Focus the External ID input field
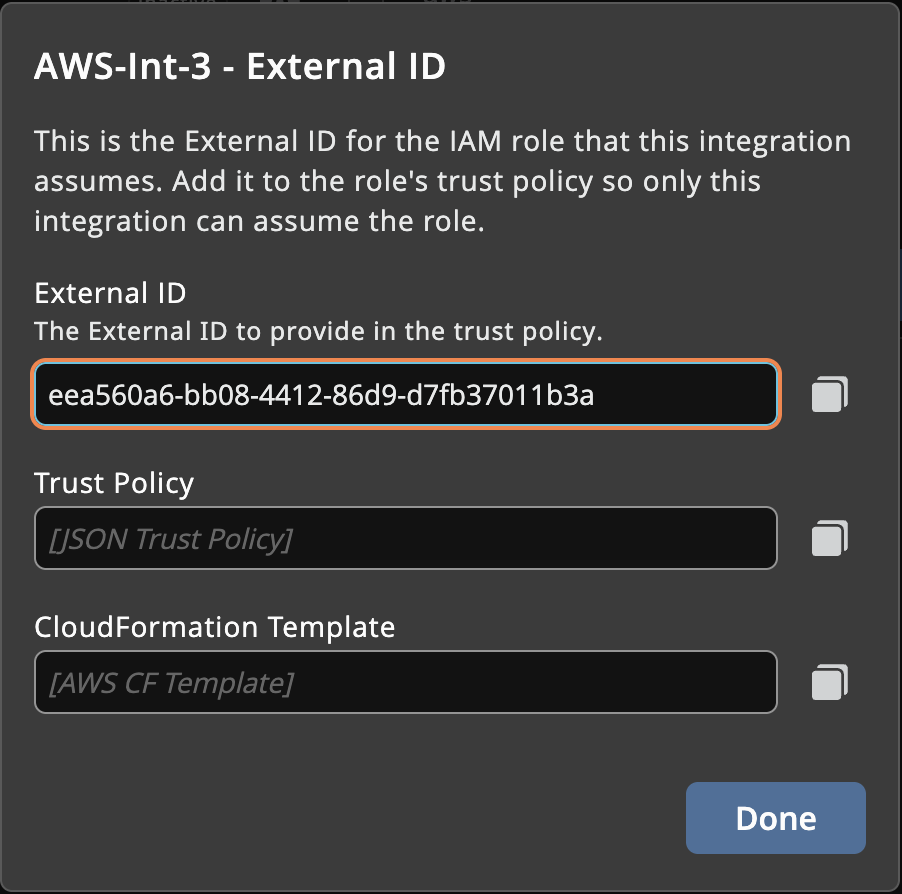Screen dimensions: 902x894 406,395
